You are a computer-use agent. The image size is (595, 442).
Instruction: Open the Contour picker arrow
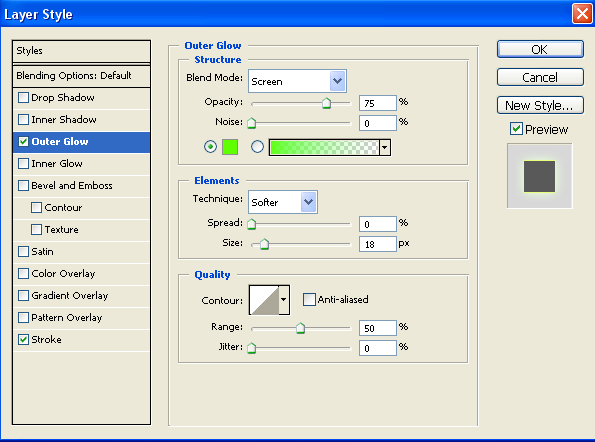(x=284, y=300)
